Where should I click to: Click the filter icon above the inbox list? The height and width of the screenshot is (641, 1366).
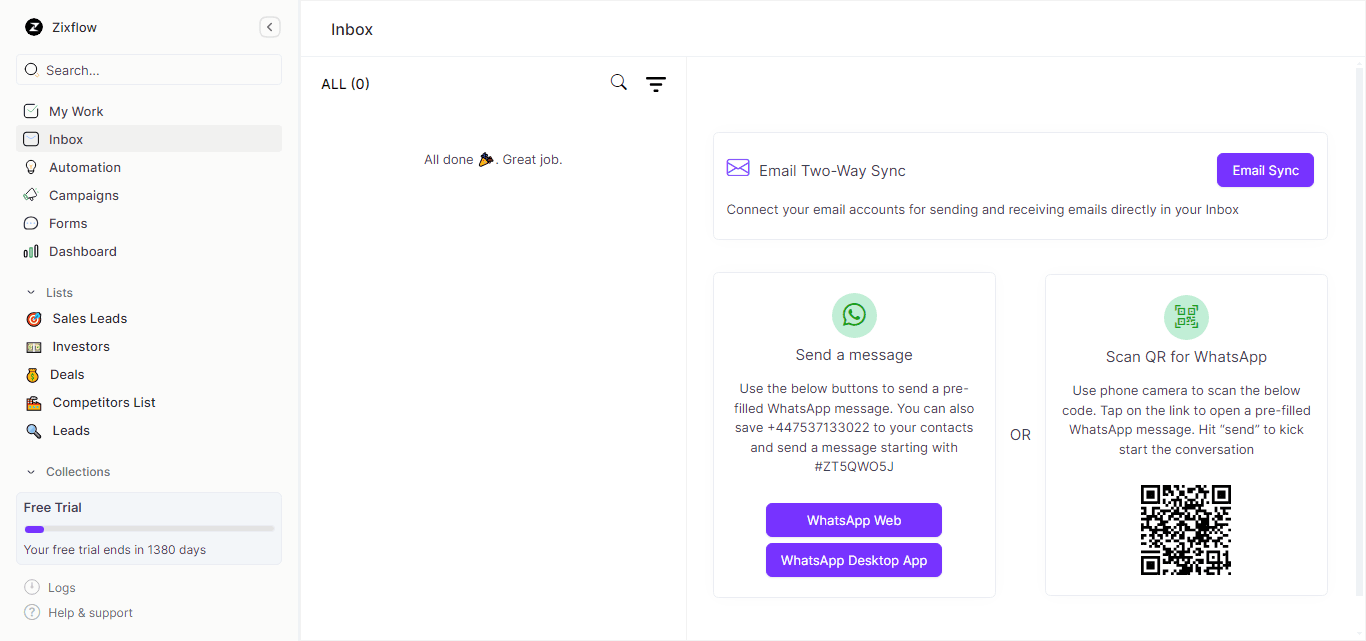[x=656, y=83]
